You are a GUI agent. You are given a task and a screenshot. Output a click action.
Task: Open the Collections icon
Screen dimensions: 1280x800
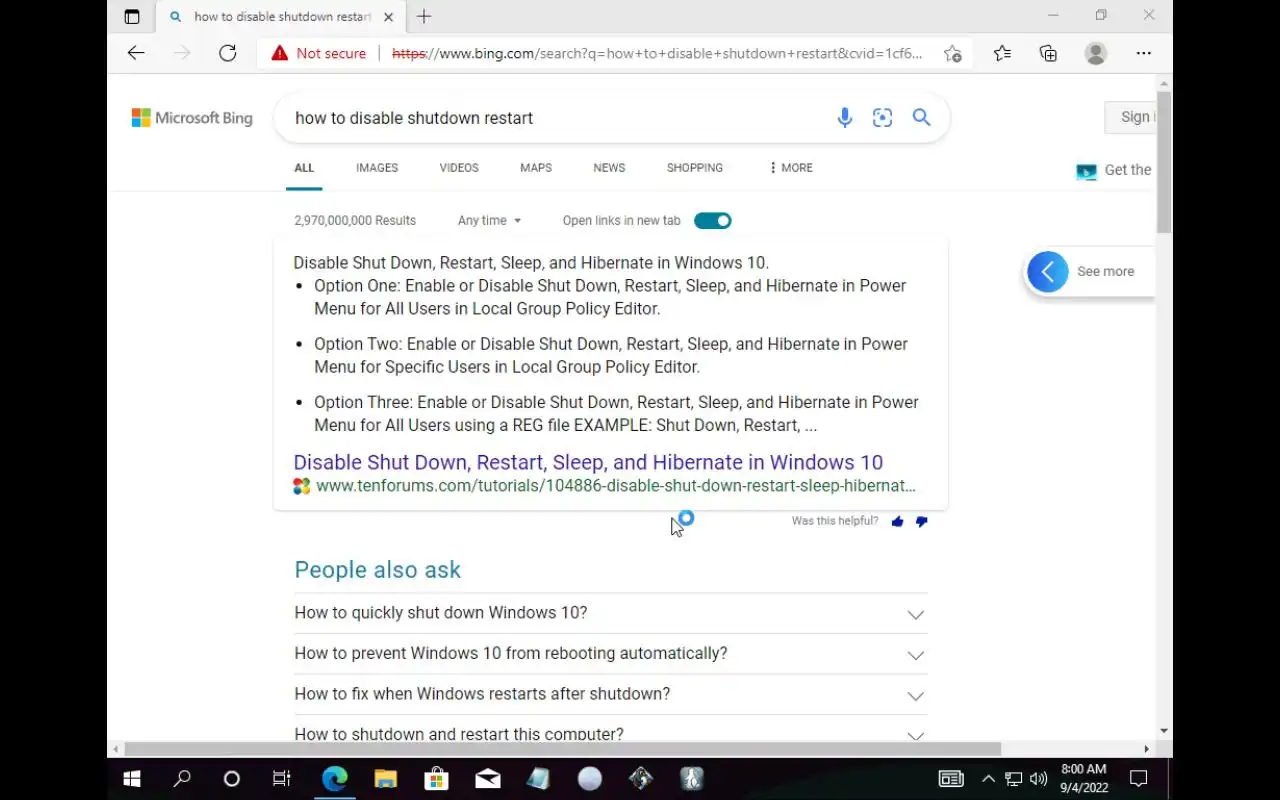coord(1048,53)
